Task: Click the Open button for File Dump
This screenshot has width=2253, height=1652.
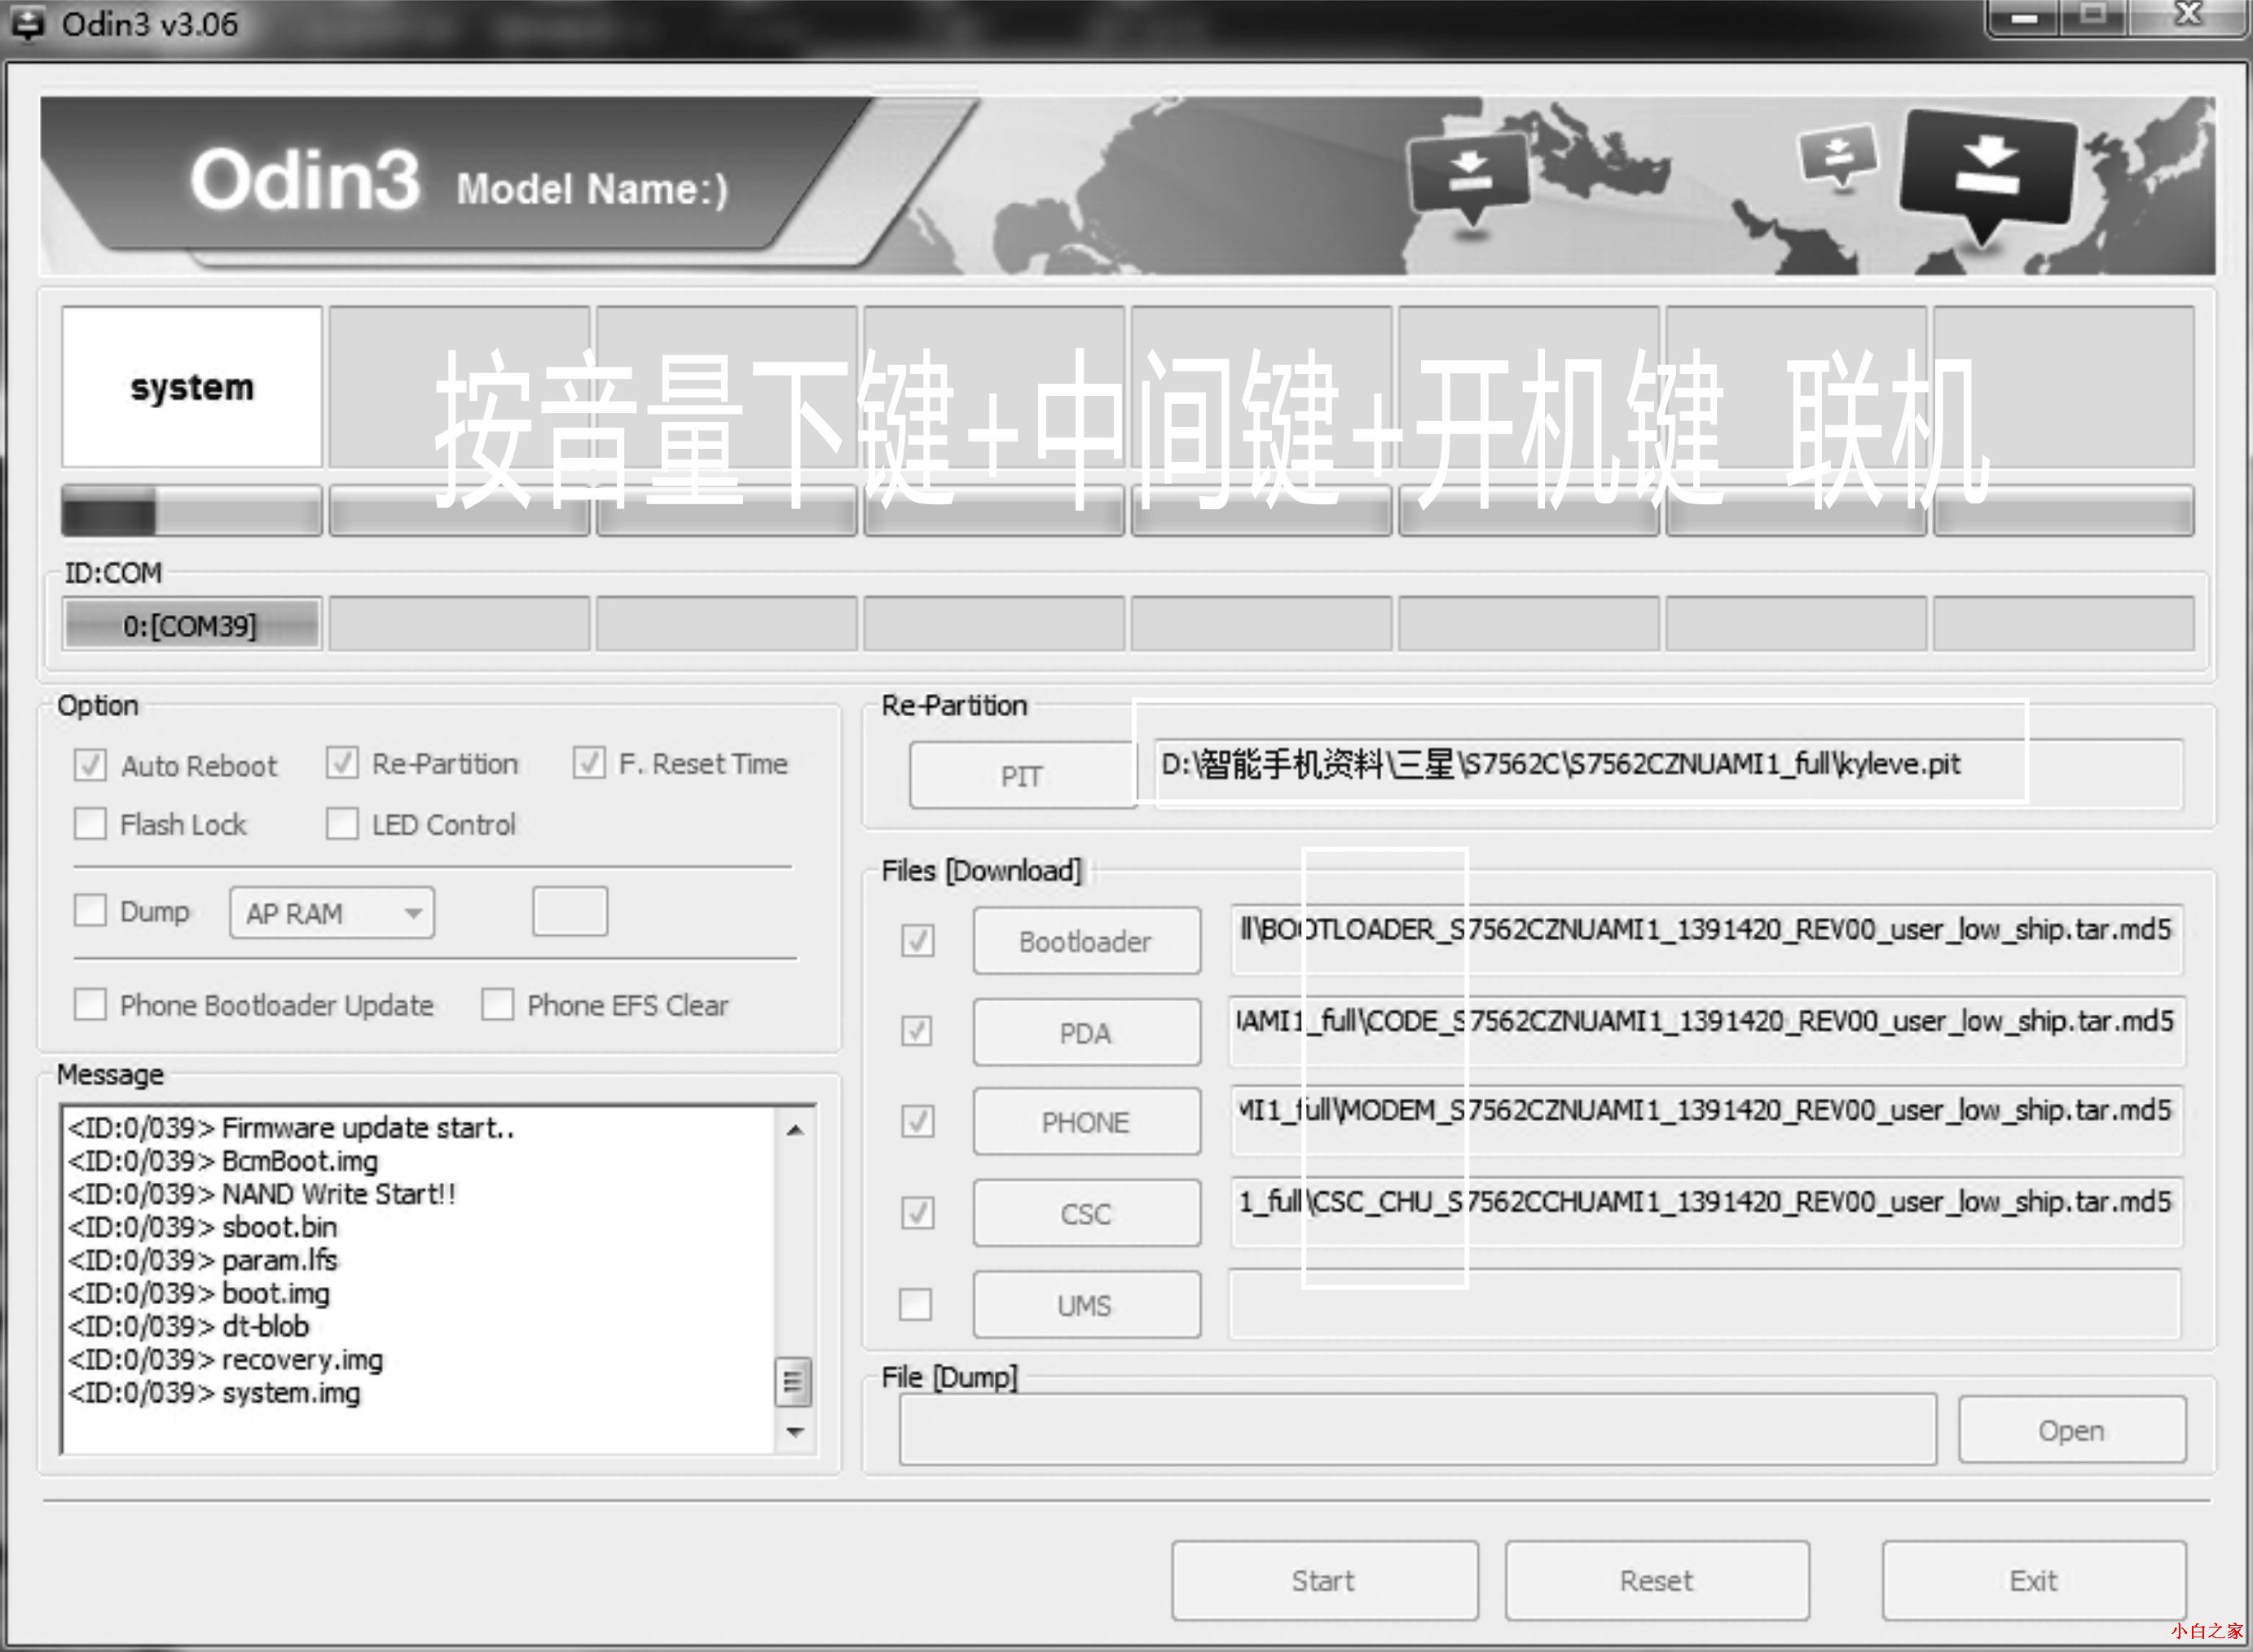Action: click(x=2072, y=1430)
